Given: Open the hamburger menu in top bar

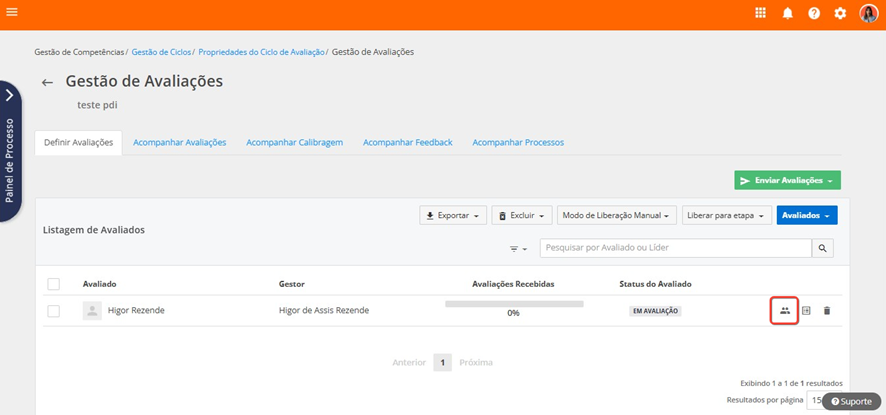Looking at the screenshot, I should coord(11,13).
